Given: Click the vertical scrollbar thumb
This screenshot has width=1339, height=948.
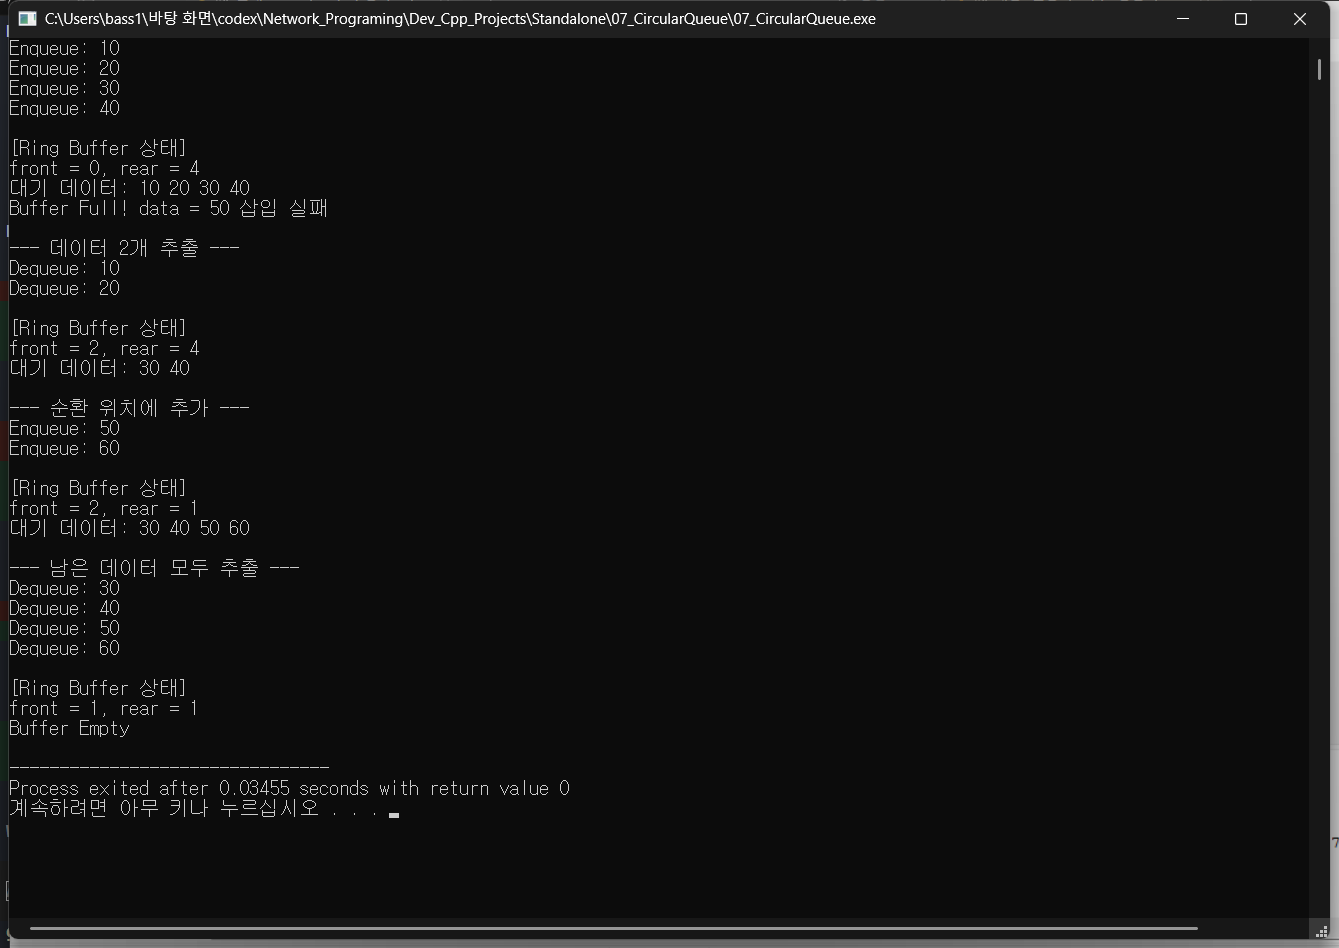Looking at the screenshot, I should click(1319, 69).
